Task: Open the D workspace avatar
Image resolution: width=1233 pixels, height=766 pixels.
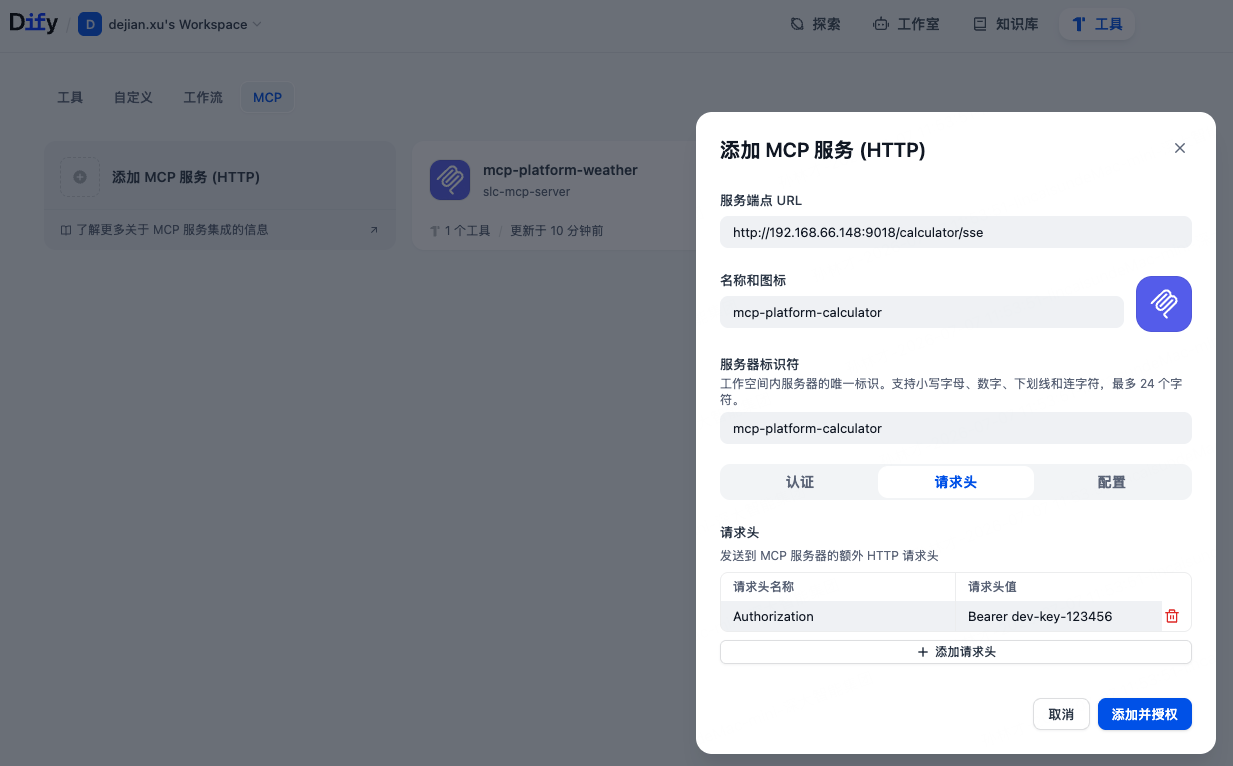Action: pos(90,24)
